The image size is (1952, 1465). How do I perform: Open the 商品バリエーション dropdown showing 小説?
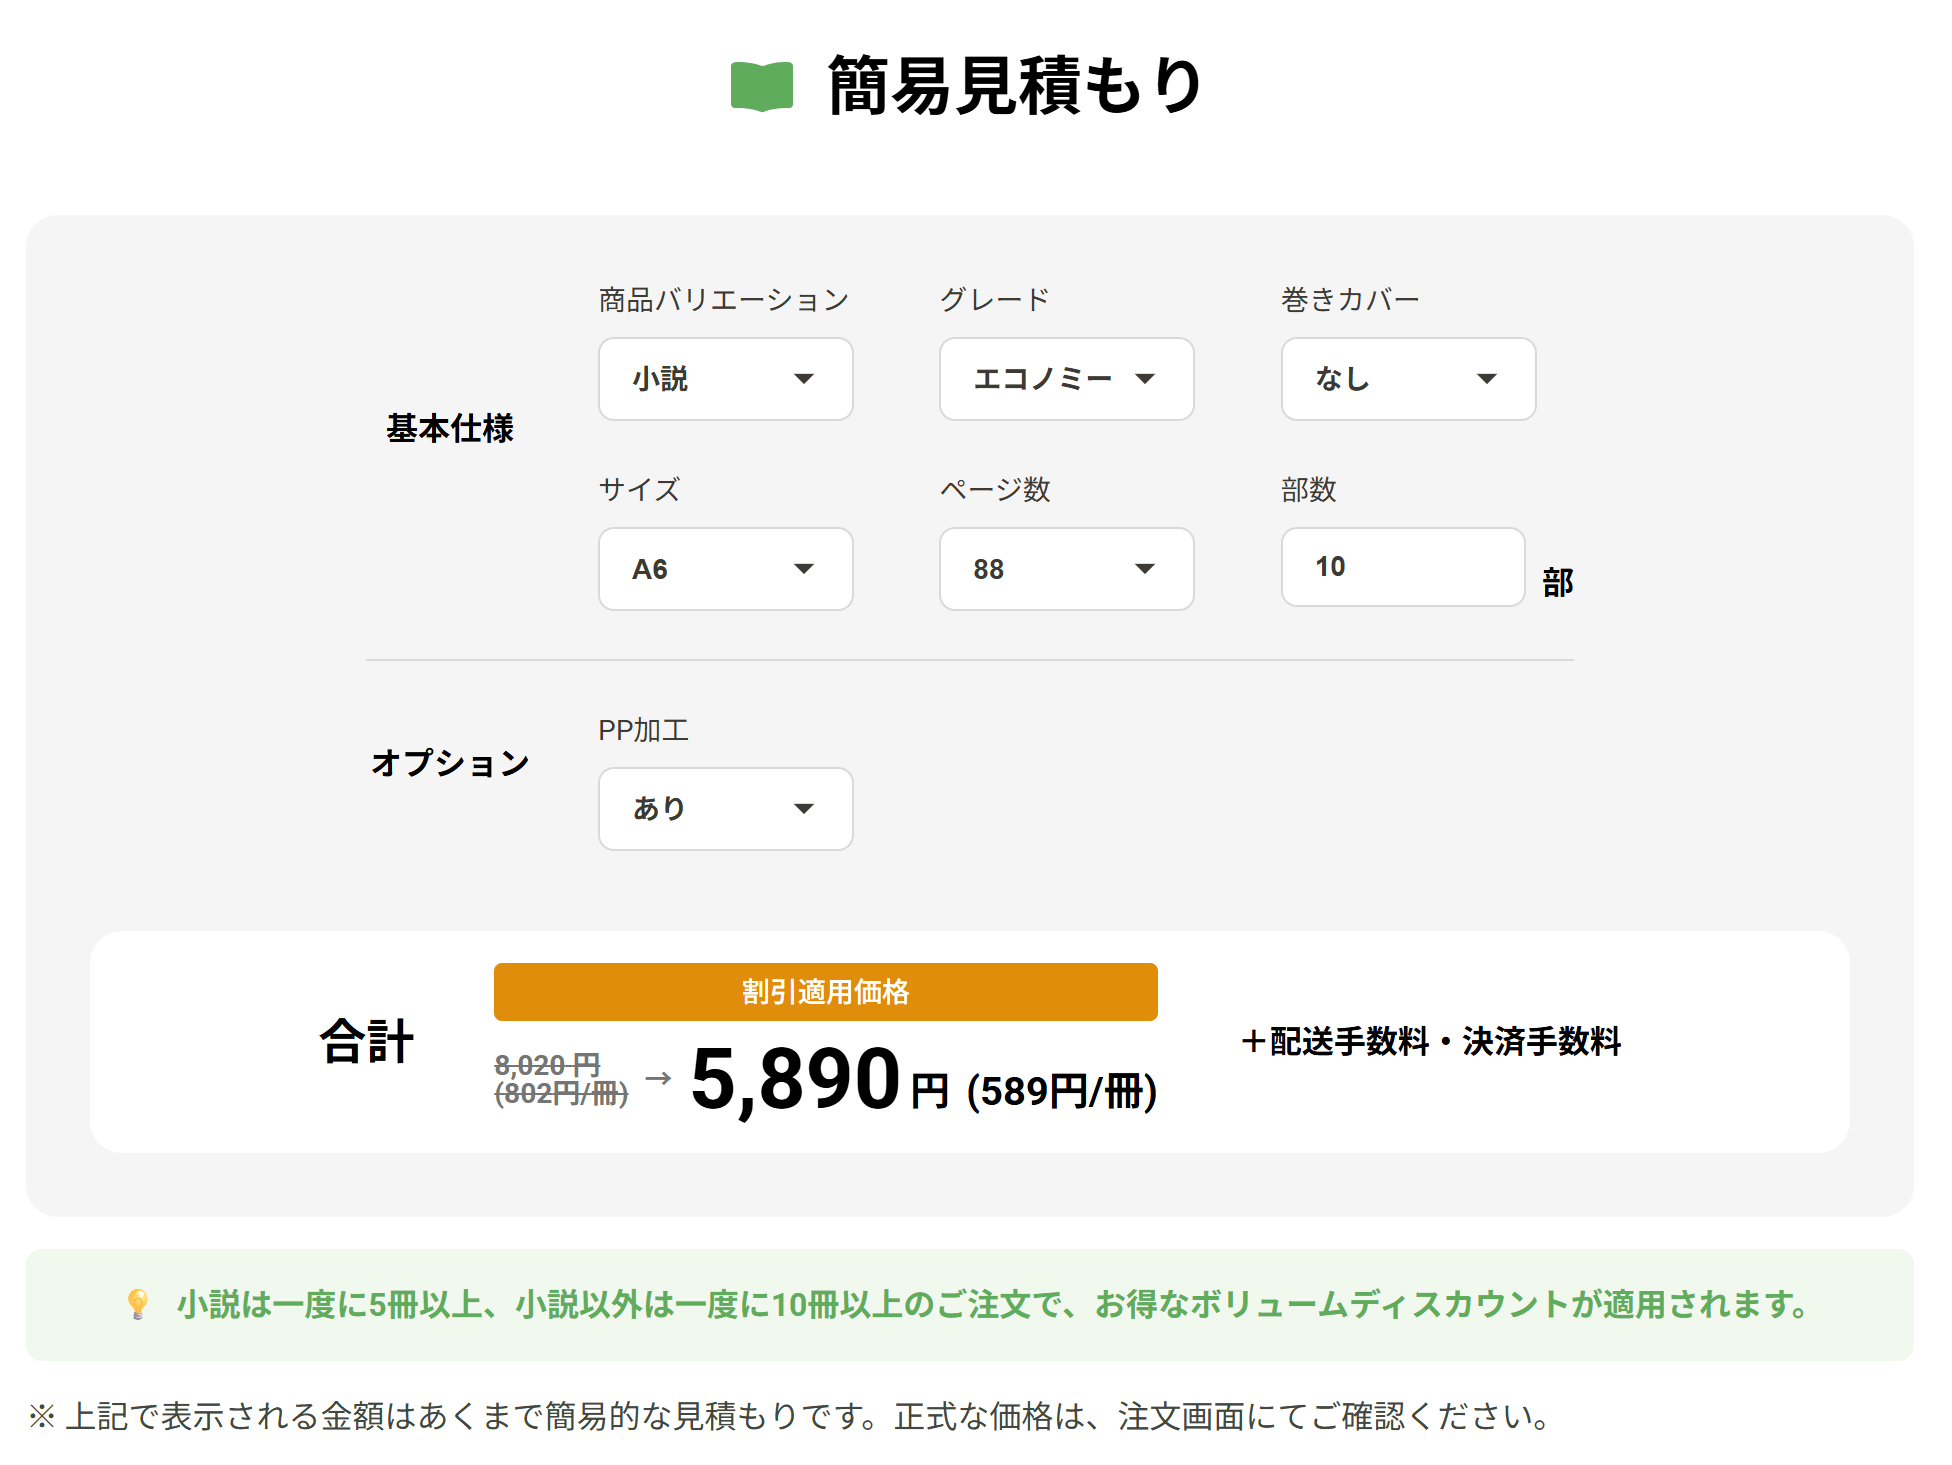tap(725, 379)
